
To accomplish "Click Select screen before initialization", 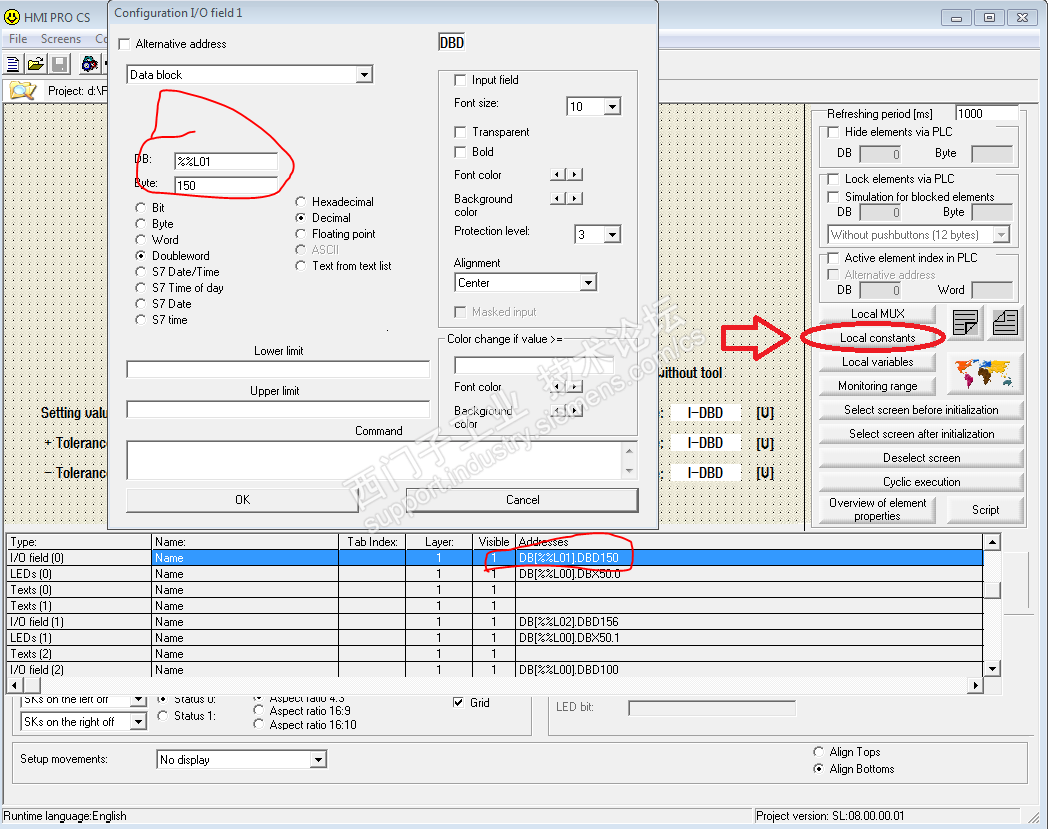I will (x=921, y=410).
